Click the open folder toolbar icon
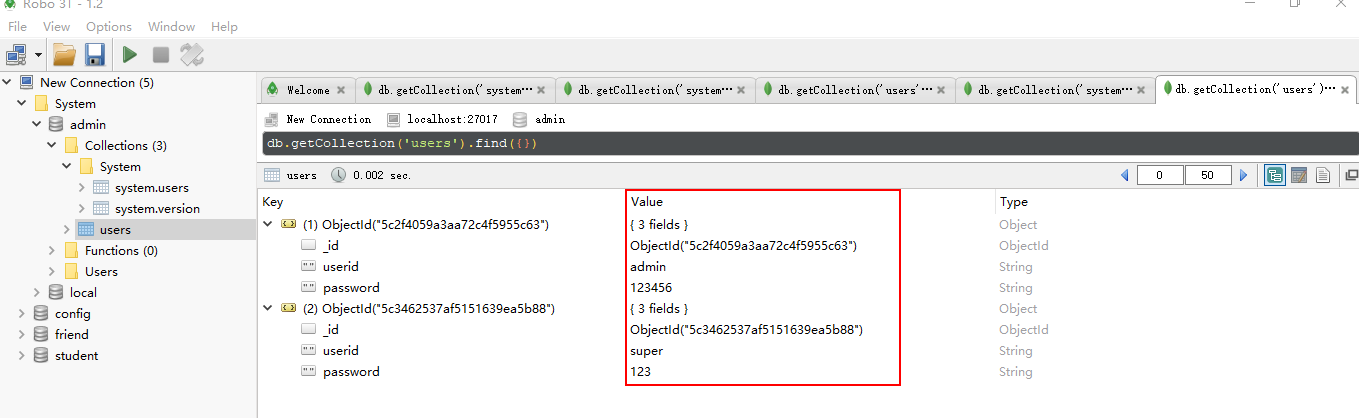 point(64,54)
